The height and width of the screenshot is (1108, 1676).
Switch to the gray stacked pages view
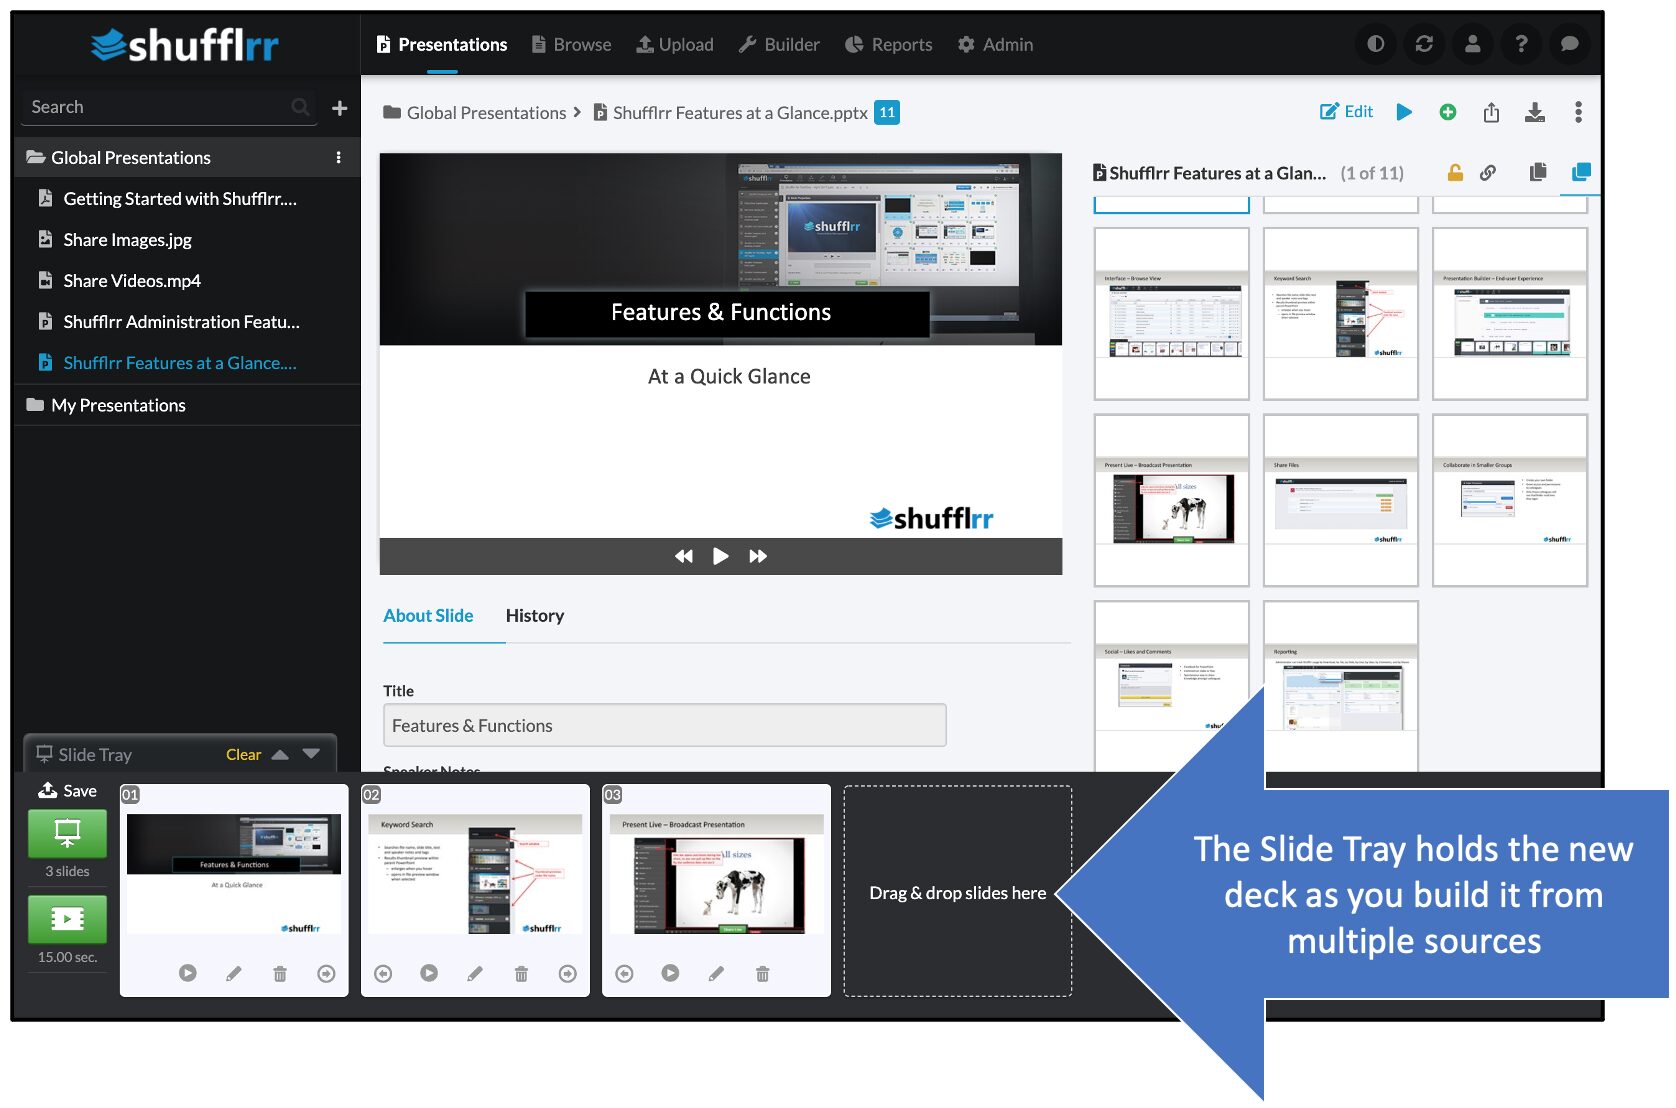point(1538,173)
